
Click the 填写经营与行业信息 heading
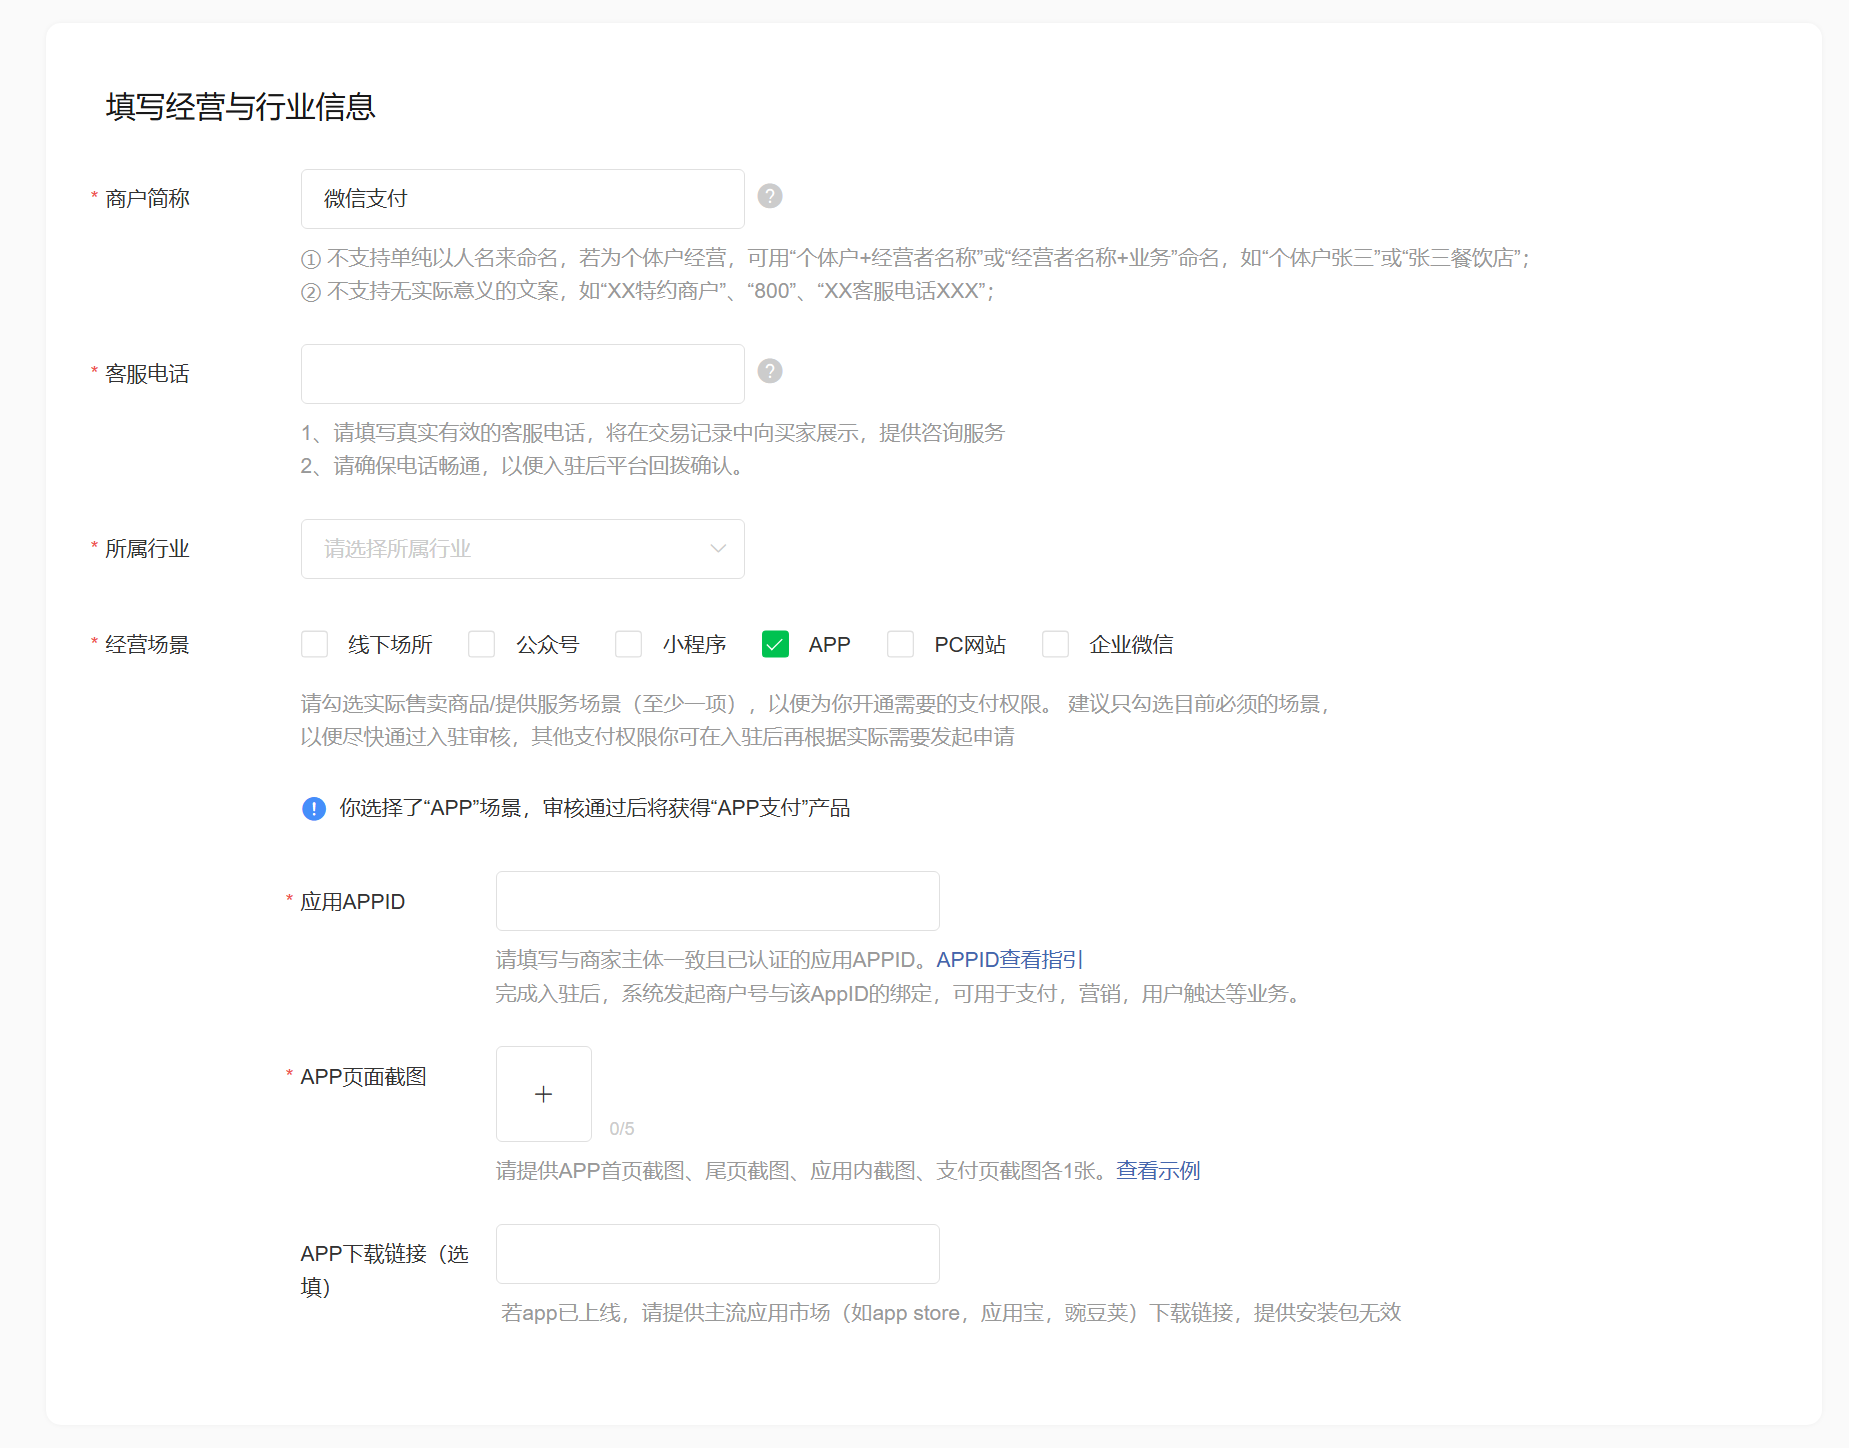coord(241,106)
